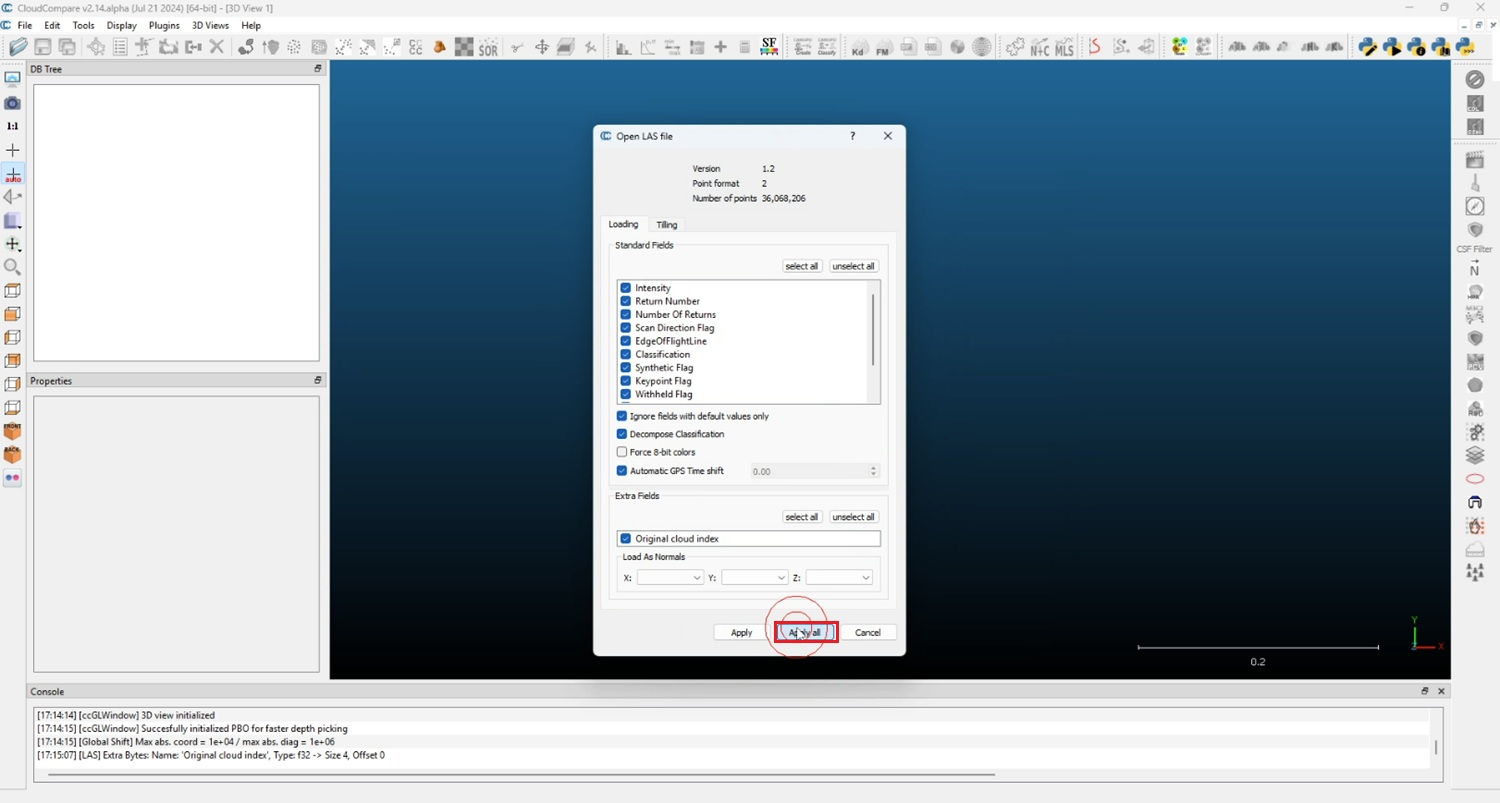Enable Force 8-bit colors checkbox
This screenshot has height=803, width=1500.
click(x=622, y=452)
